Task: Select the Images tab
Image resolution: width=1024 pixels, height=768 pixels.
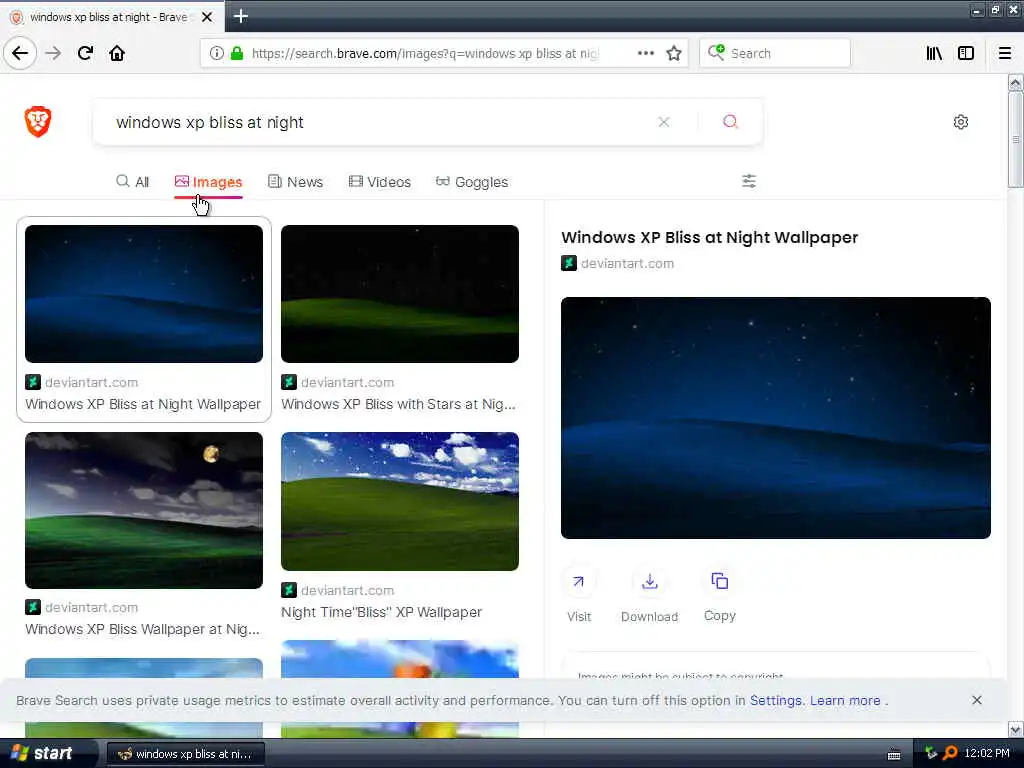Action: click(208, 182)
